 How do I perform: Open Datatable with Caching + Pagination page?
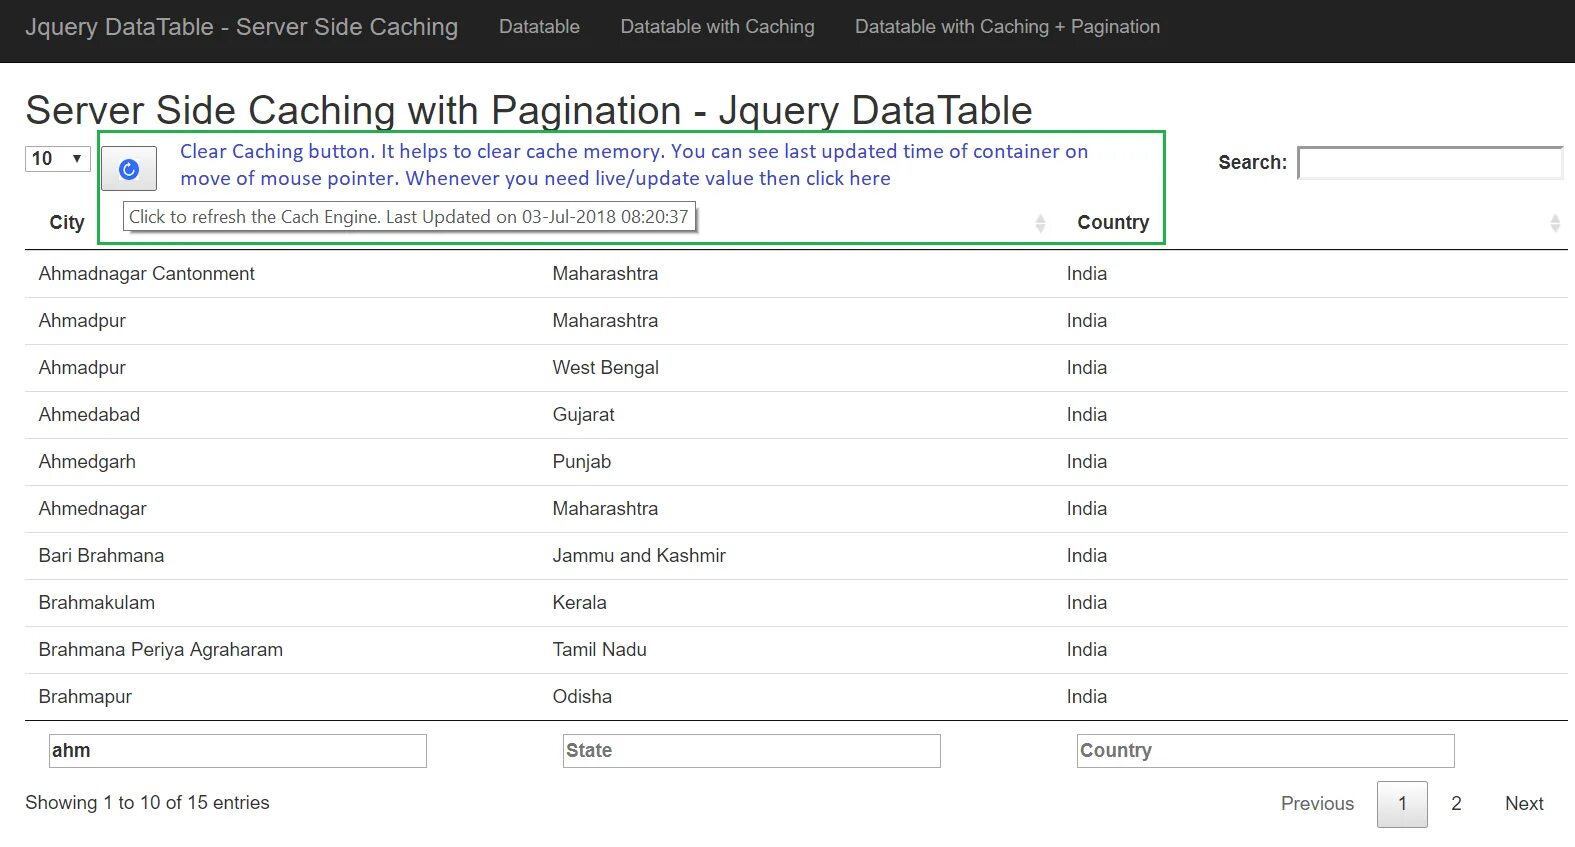point(1007,27)
